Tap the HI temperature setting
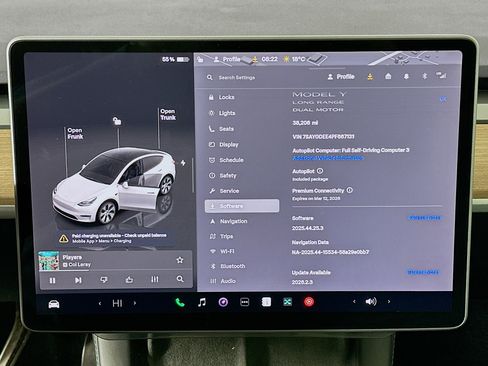488x366 pixels. [x=117, y=303]
